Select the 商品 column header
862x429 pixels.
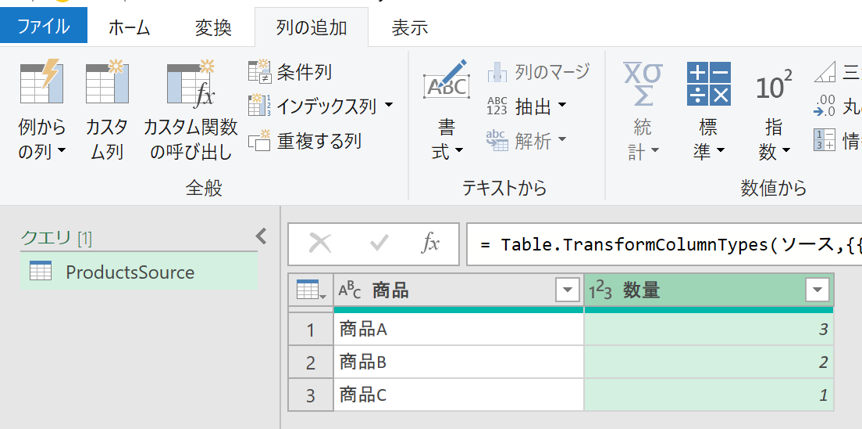[458, 290]
